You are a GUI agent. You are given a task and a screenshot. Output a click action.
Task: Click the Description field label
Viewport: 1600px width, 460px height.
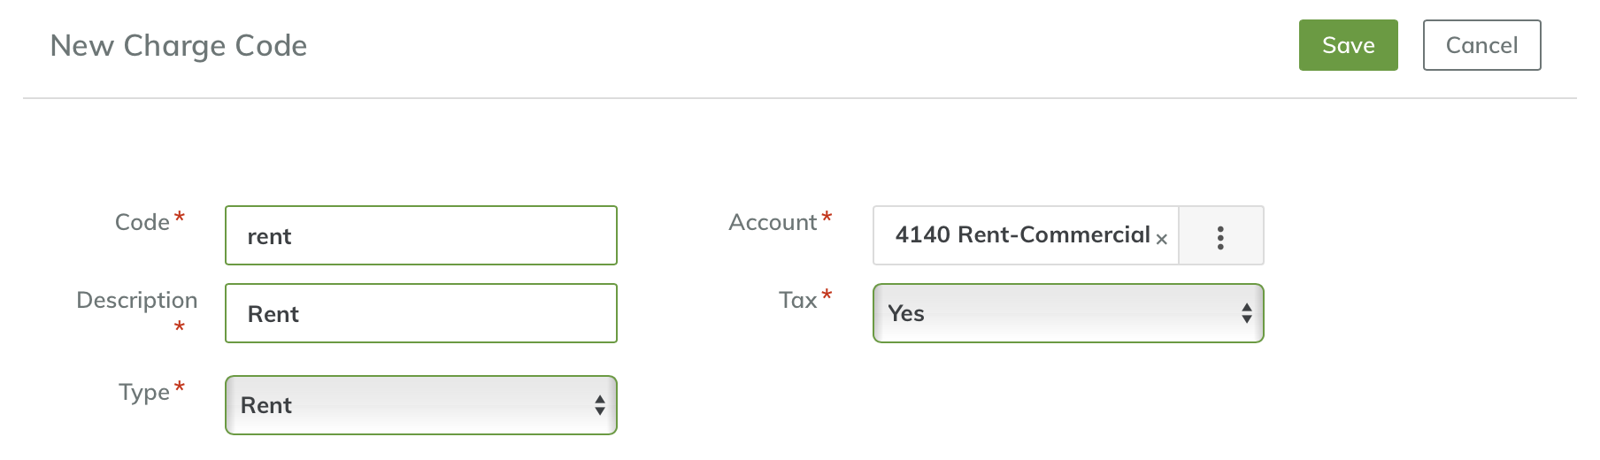coord(137,300)
